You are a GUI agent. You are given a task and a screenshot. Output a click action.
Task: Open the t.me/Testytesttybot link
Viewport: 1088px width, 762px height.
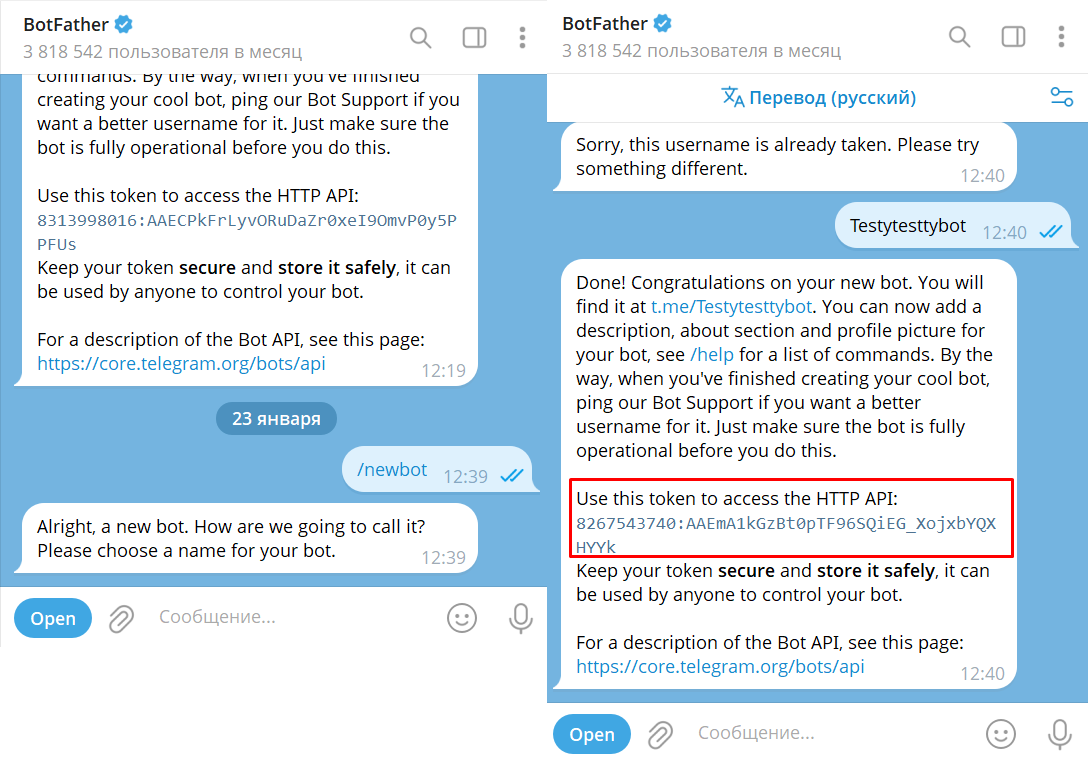732,306
